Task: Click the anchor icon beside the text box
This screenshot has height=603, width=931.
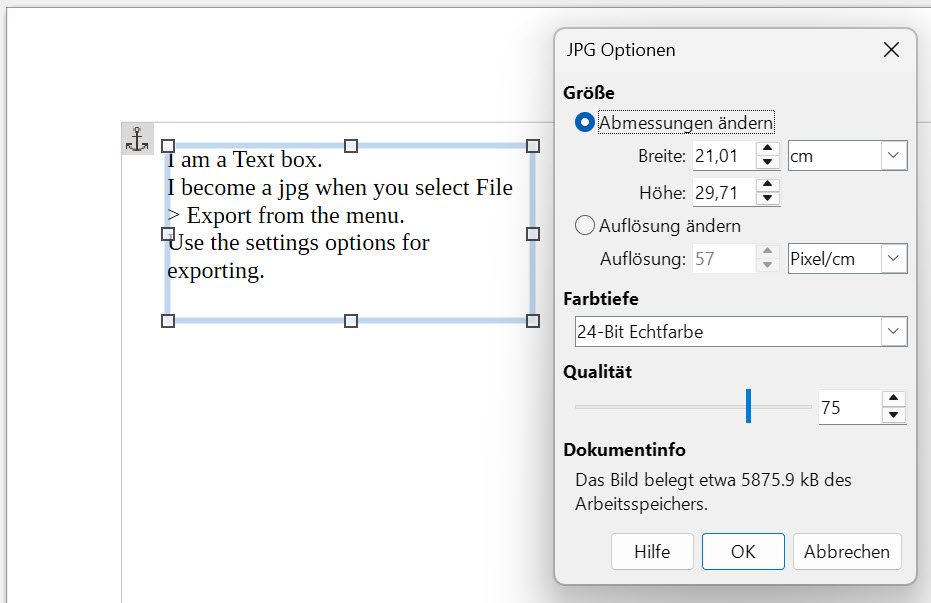Action: (x=136, y=139)
